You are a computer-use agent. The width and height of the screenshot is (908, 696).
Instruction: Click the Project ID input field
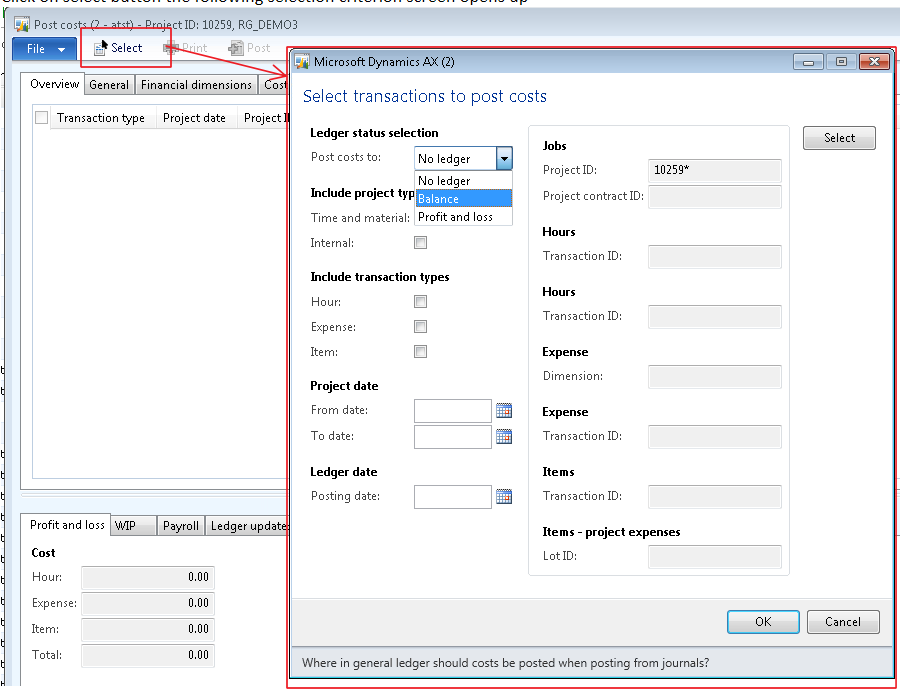pos(714,170)
